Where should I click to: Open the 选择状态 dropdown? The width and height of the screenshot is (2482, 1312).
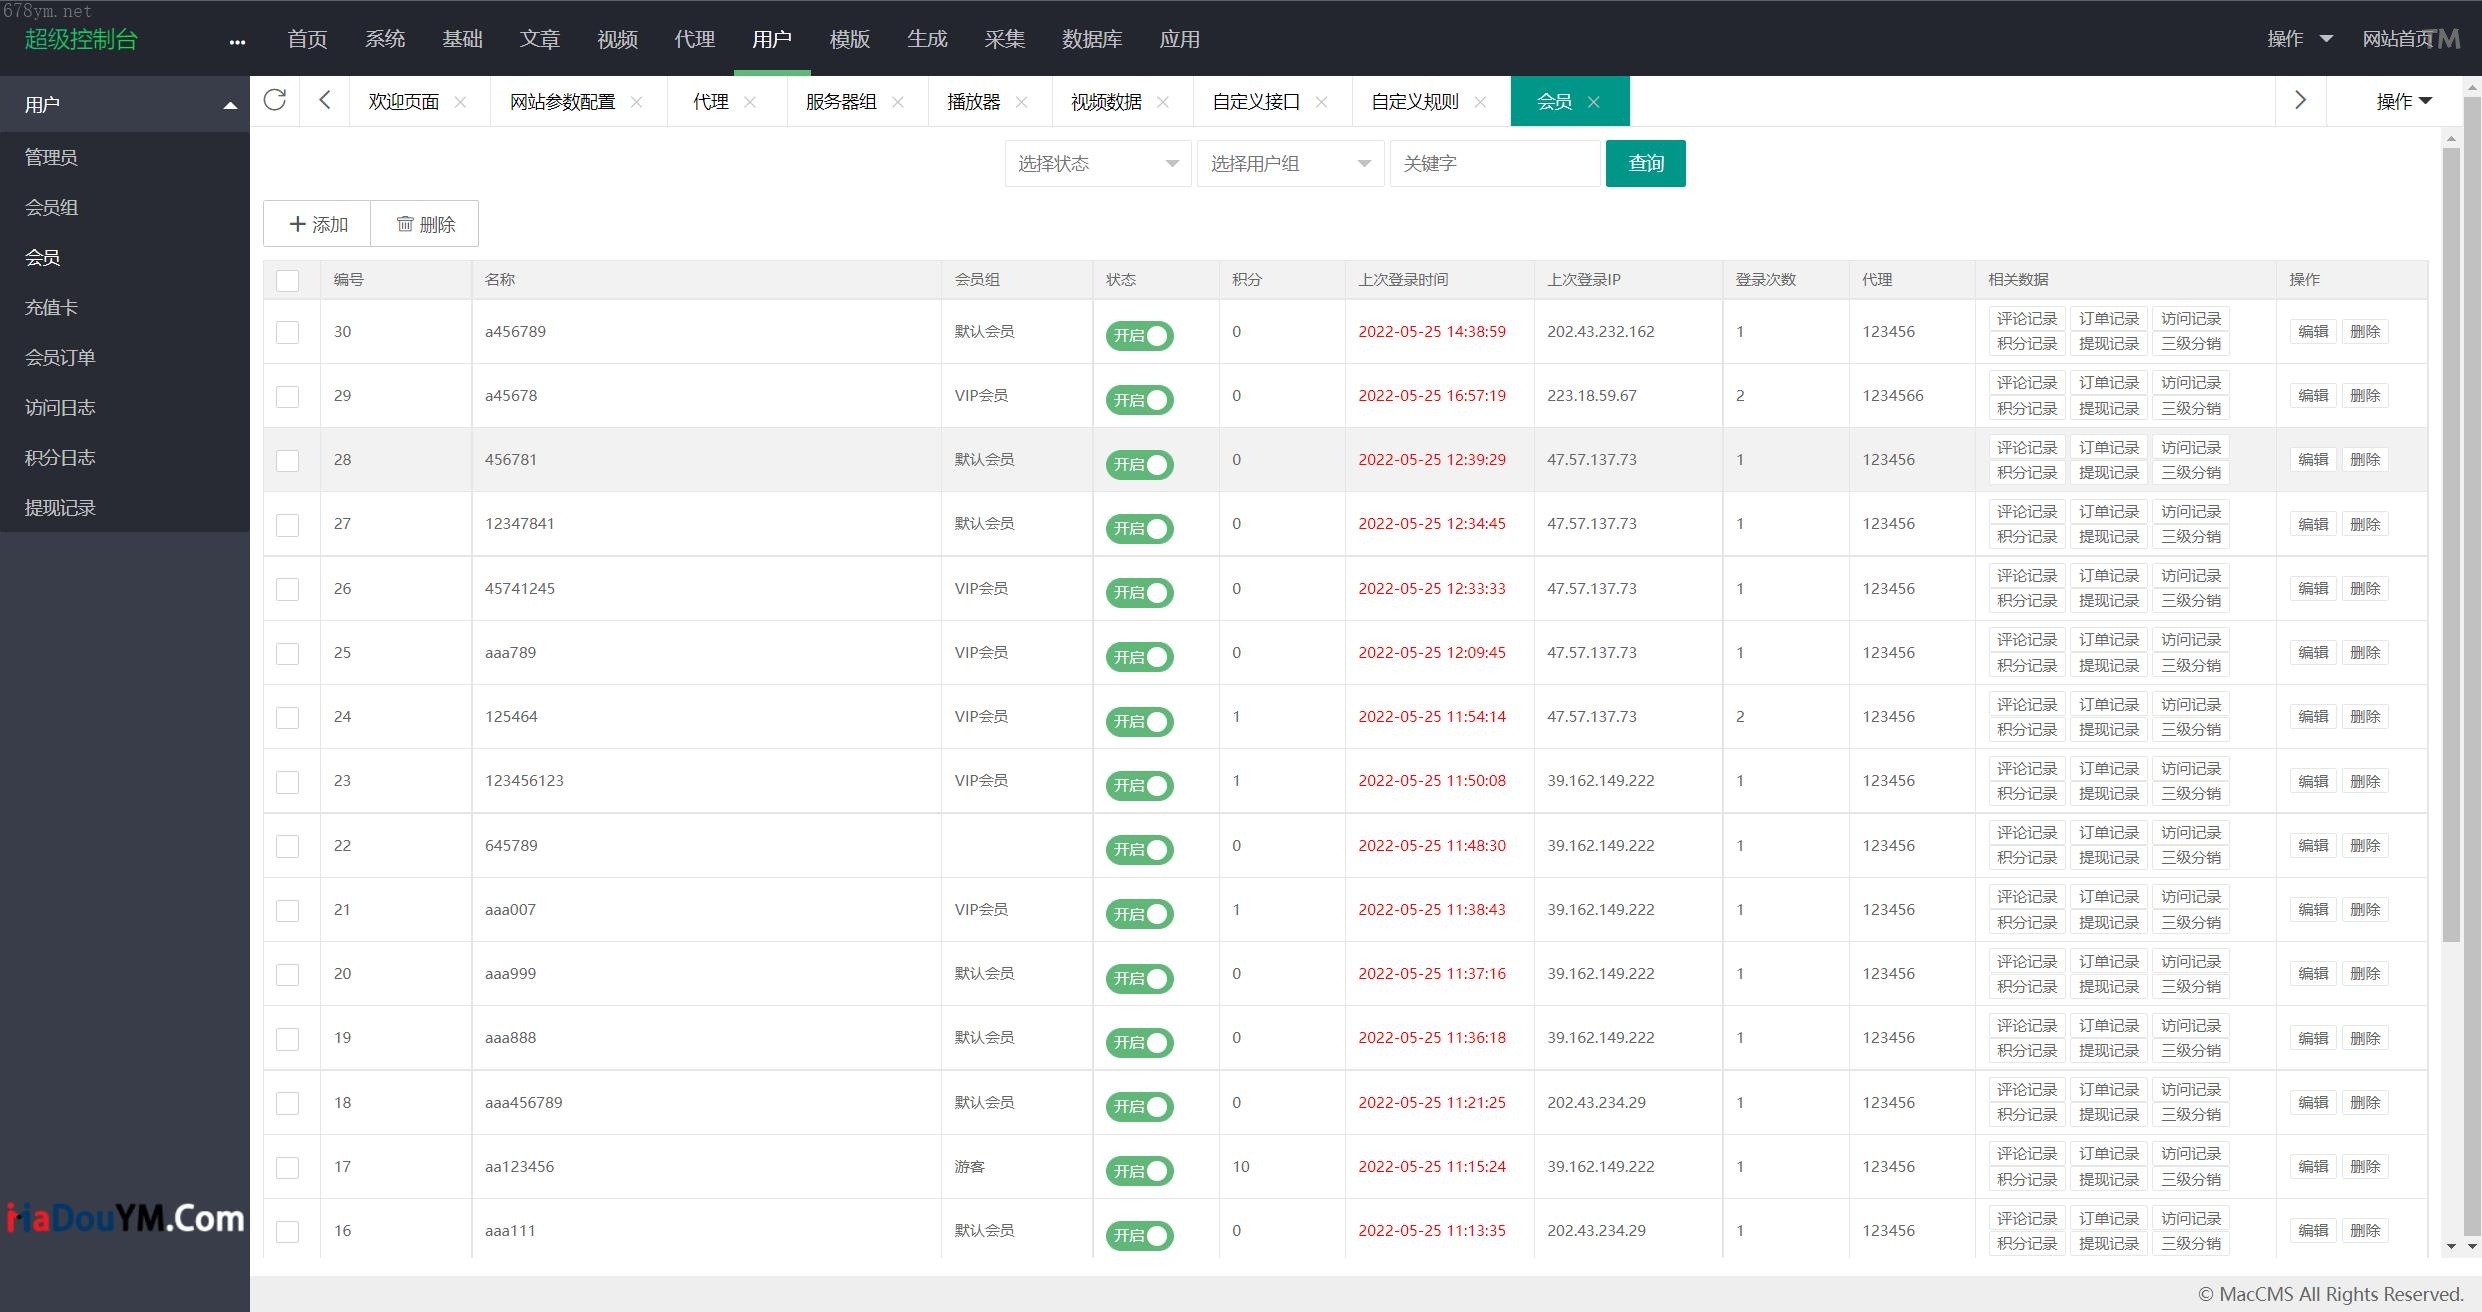click(1097, 164)
